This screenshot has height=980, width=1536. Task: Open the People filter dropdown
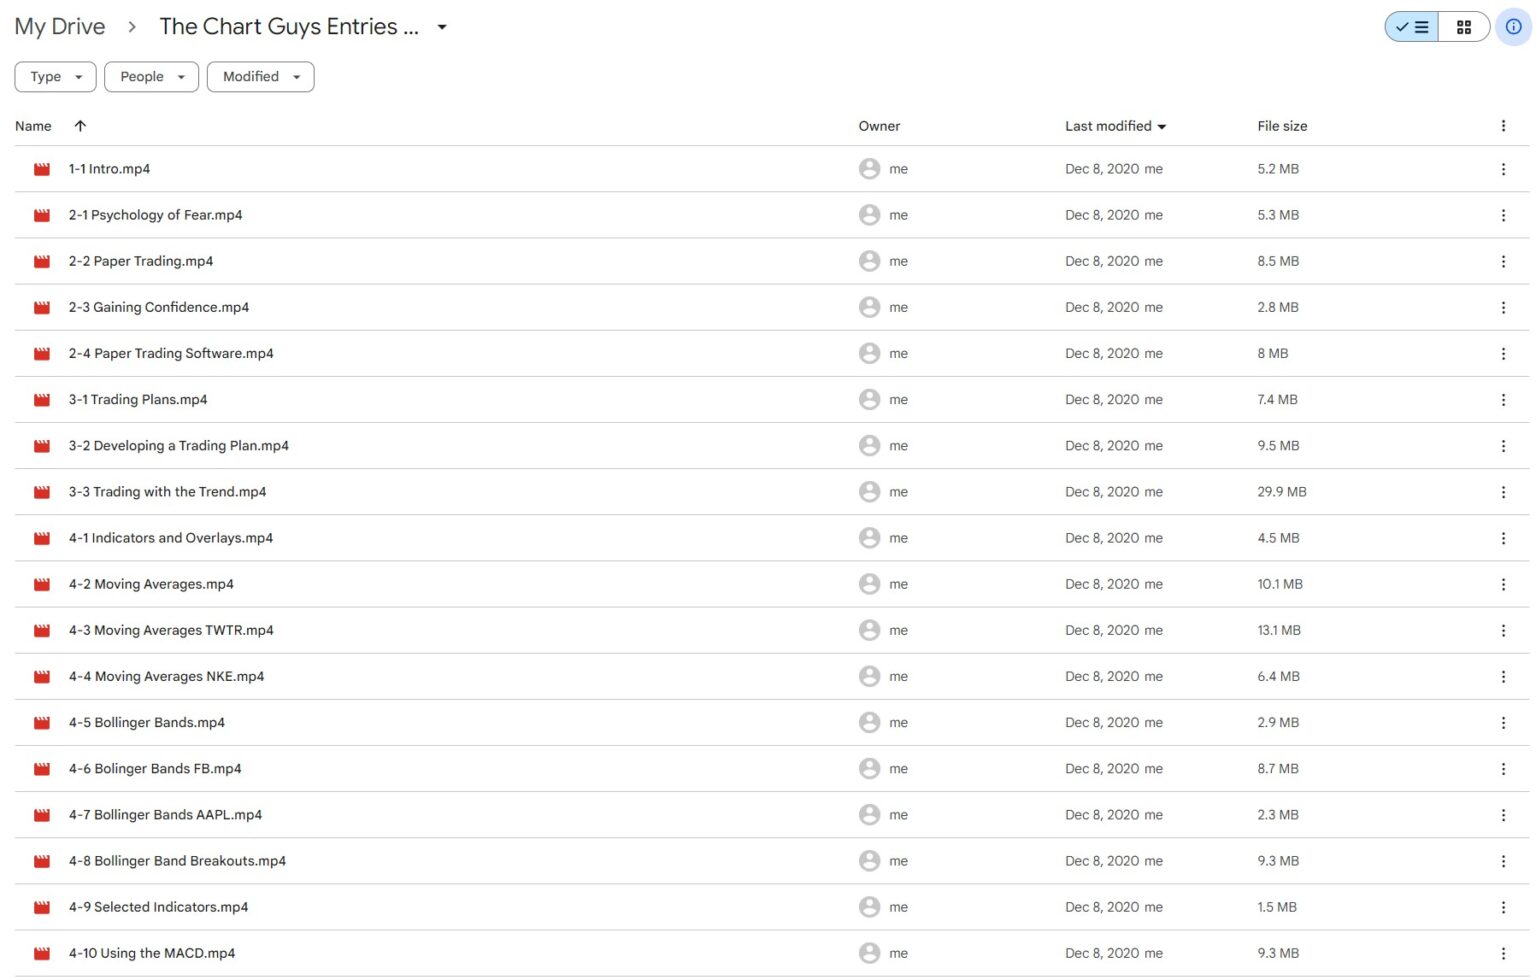(151, 77)
